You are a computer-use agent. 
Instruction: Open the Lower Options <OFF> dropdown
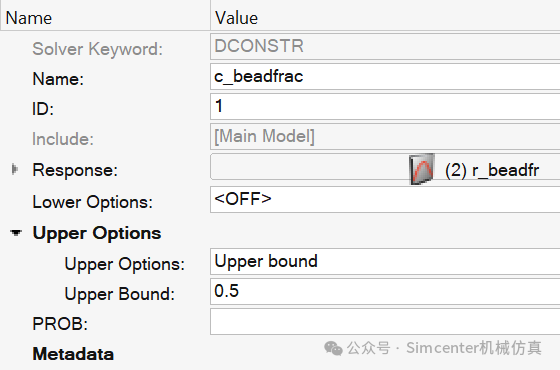tap(385, 199)
